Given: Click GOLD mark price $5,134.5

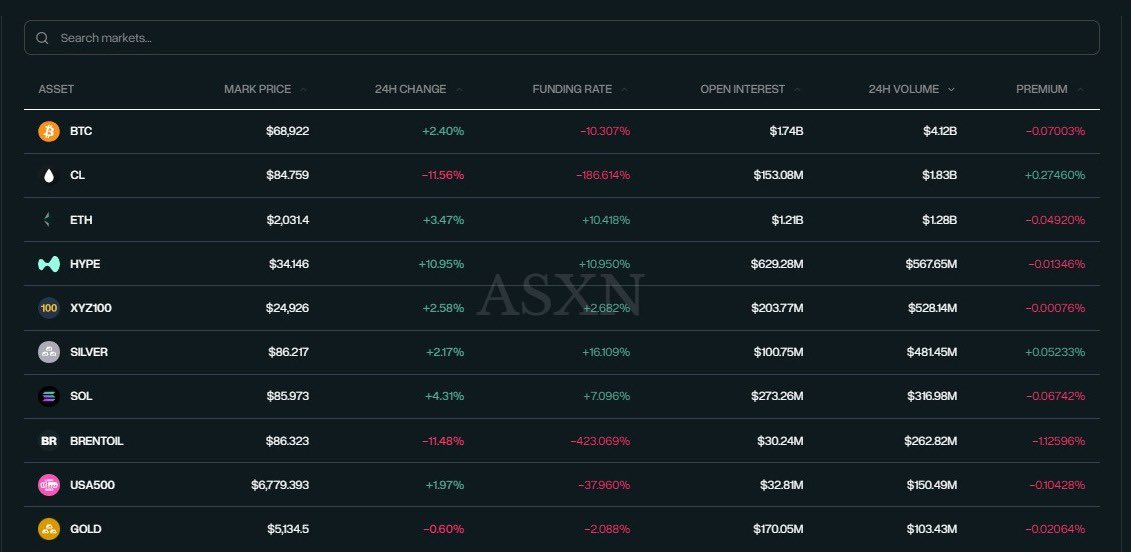Looking at the screenshot, I should point(288,529).
